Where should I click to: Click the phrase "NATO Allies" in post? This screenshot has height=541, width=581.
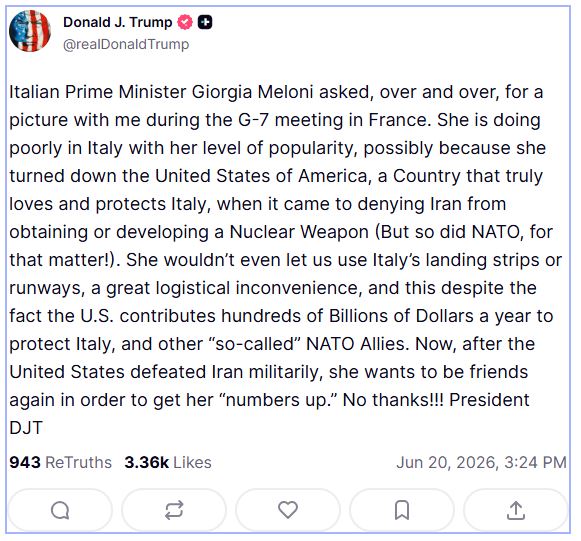pos(358,344)
